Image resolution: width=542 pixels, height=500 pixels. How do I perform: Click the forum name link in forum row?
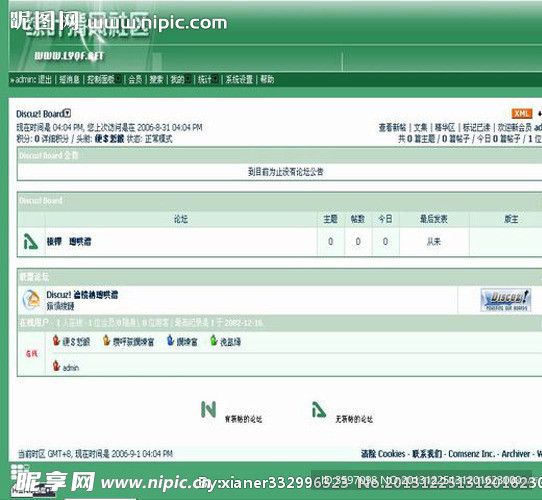tap(69, 241)
